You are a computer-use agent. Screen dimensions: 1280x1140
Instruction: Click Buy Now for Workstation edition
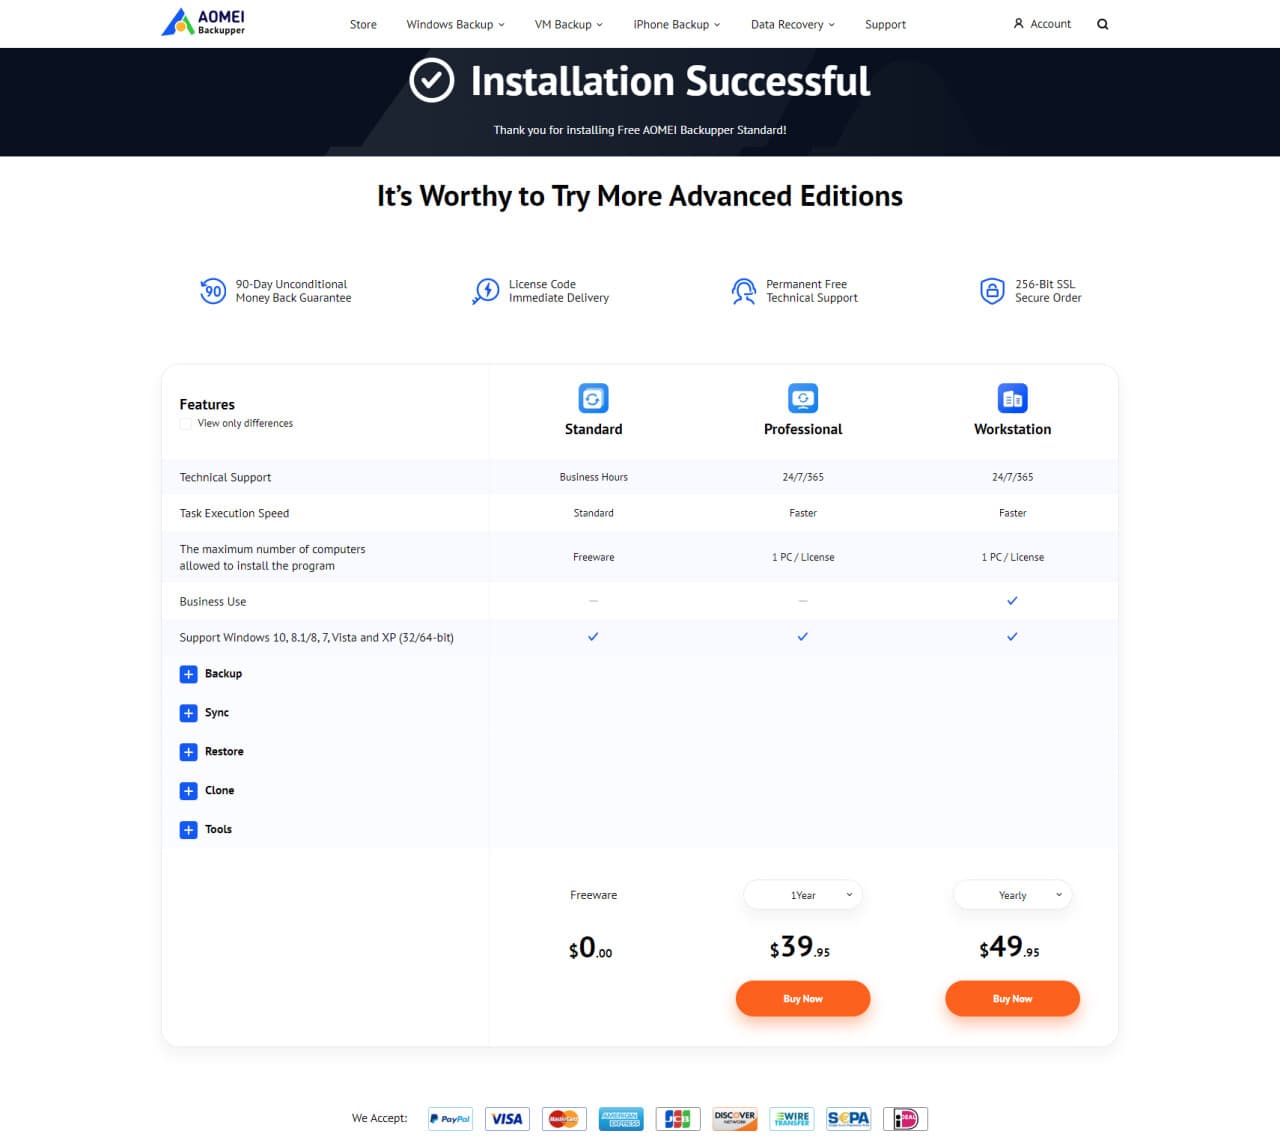[x=1012, y=998]
